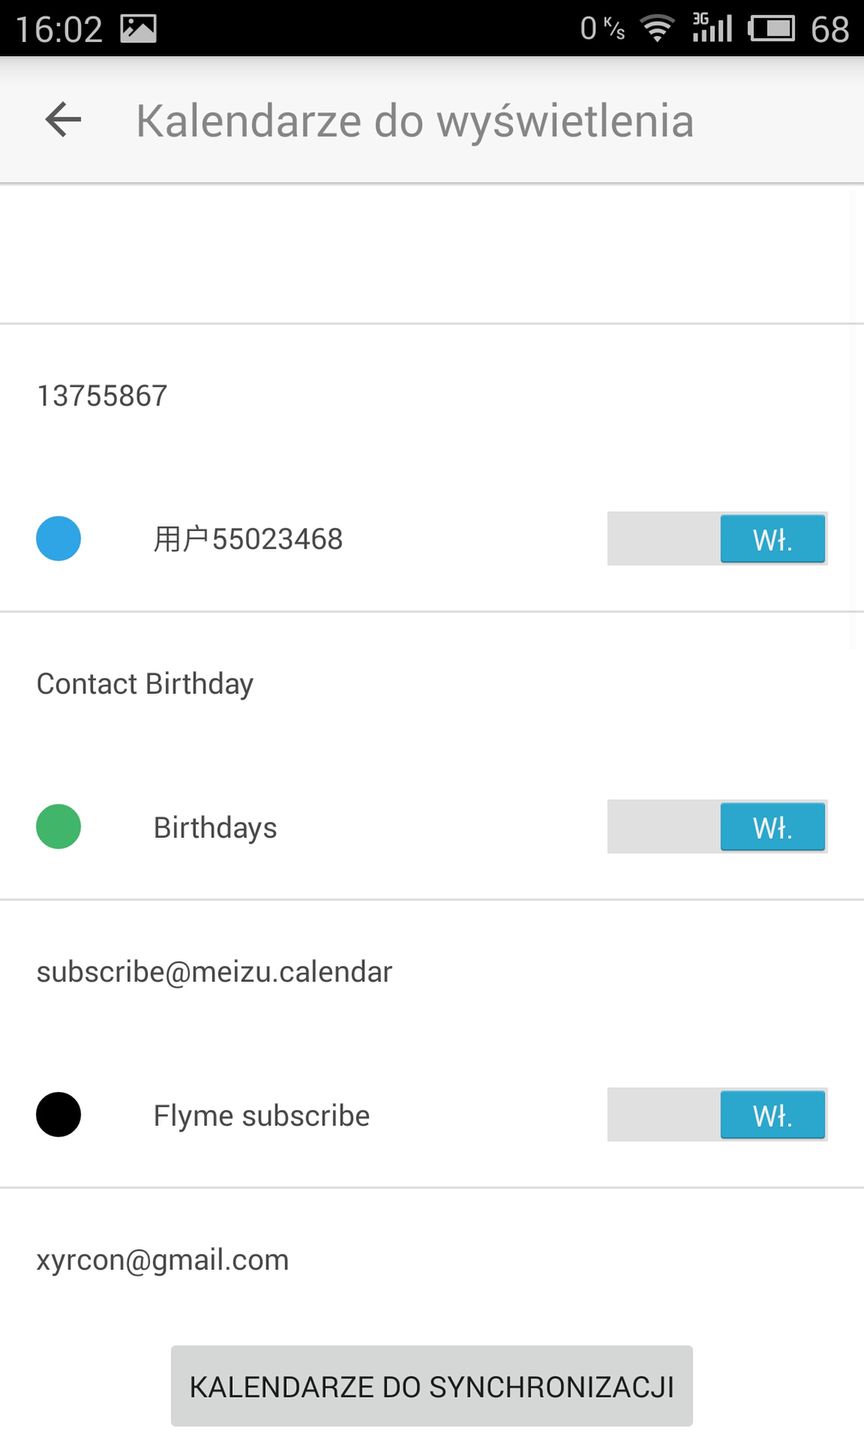Viewport: 864px width, 1440px height.
Task: Tap the 16:02 clock in status bar
Action: [x=59, y=29]
